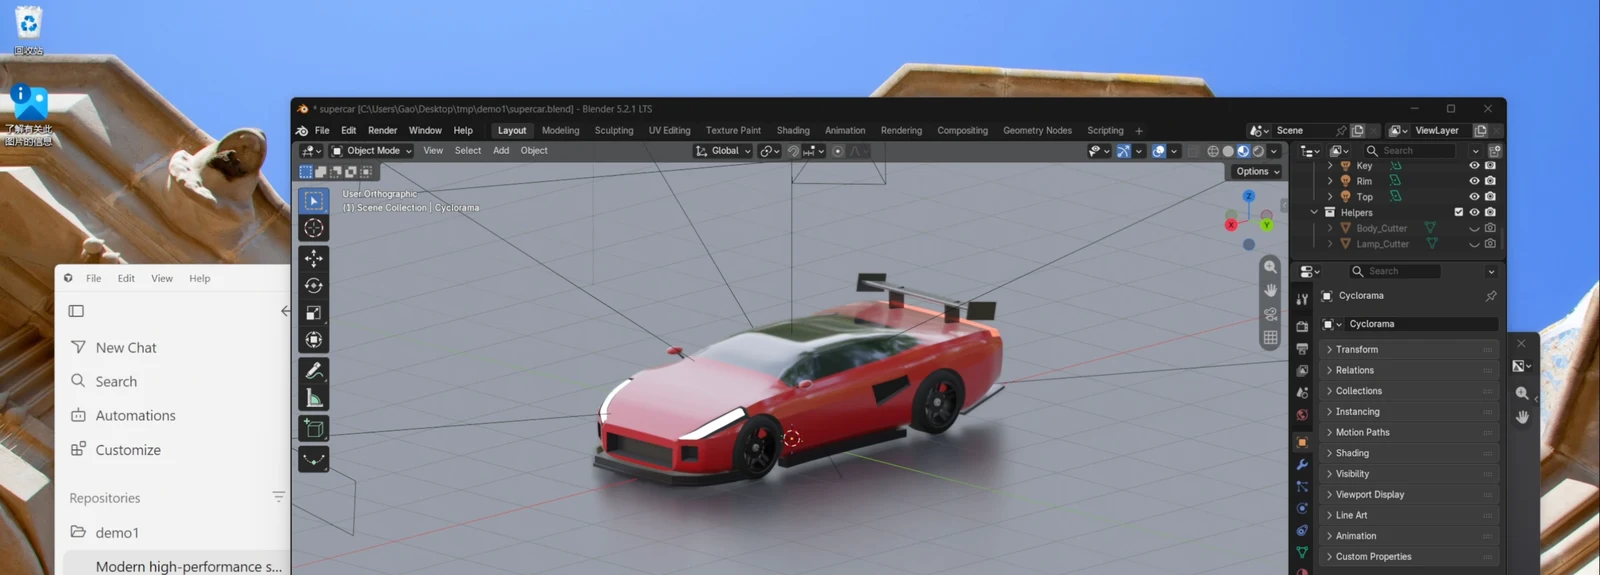This screenshot has height=575, width=1600.
Task: Toggle viewport overlays button
Action: (x=1158, y=151)
